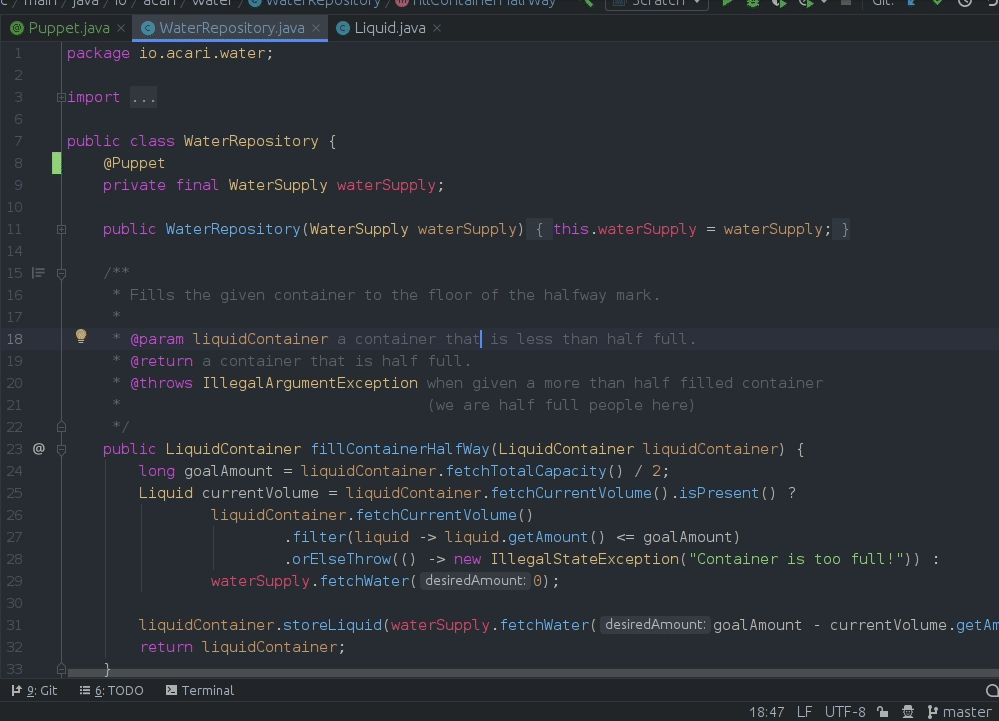Start the debugger using the bug icon
This screenshot has height=721, width=999.
[x=752, y=5]
